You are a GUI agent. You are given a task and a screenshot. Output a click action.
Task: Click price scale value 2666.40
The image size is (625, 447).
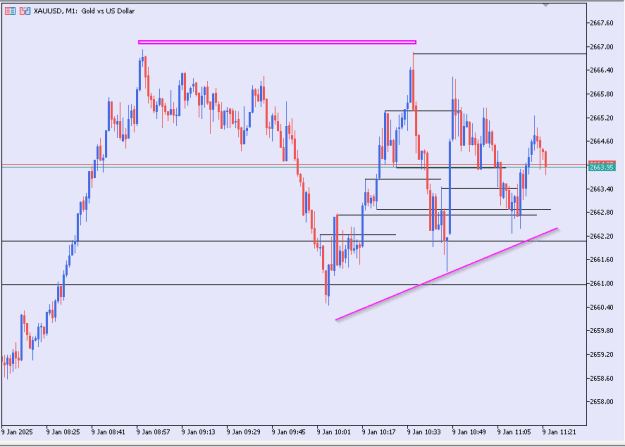coord(601,70)
